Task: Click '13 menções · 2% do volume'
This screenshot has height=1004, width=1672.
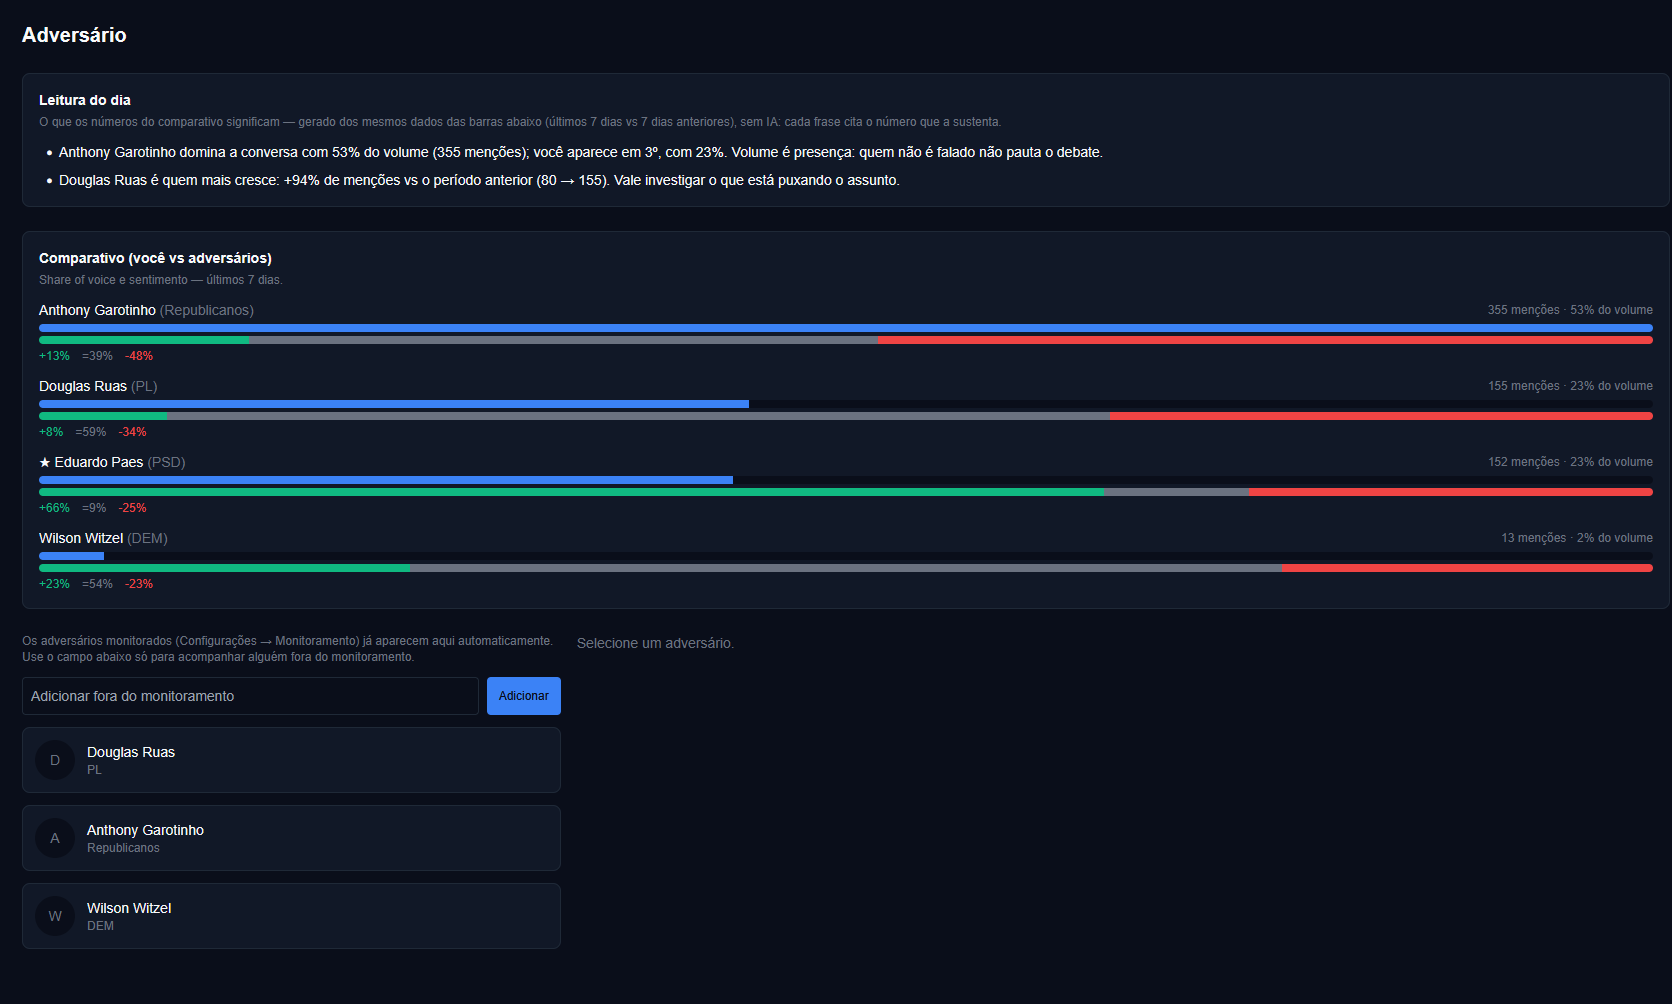Action: pos(1577,538)
